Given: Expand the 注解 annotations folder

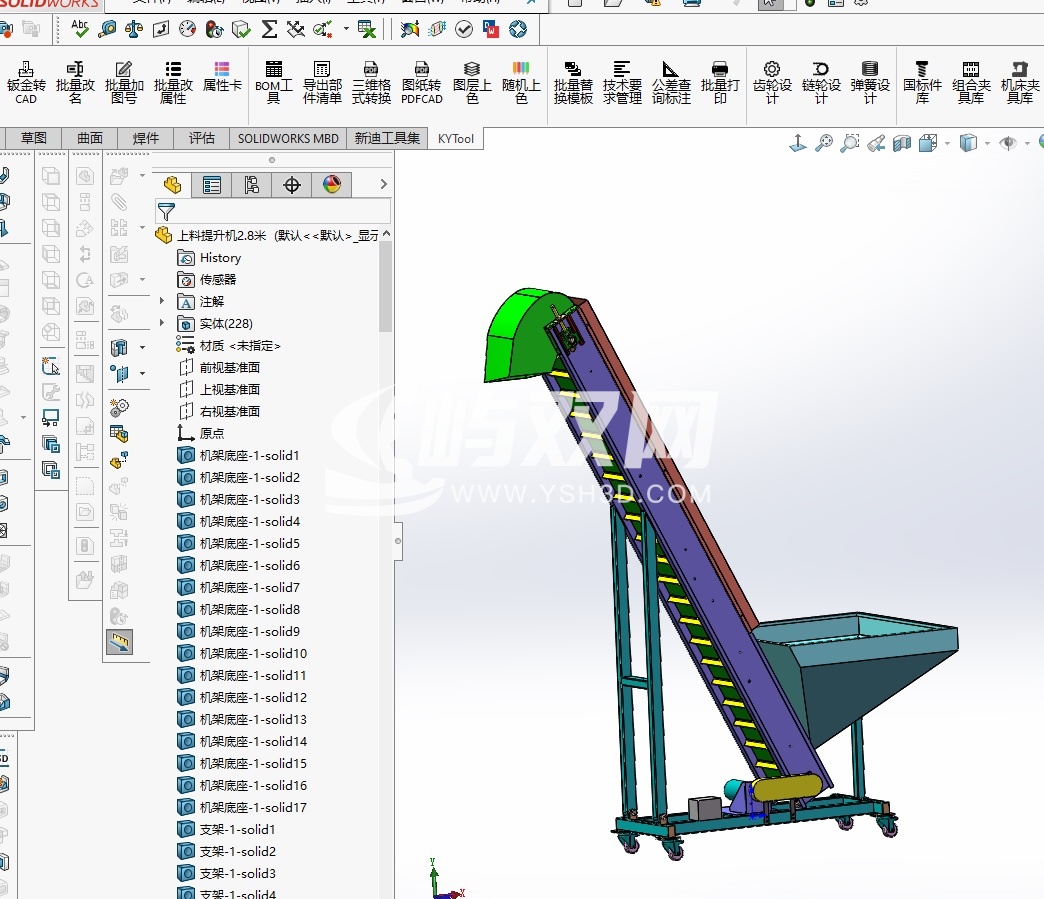Looking at the screenshot, I should point(162,301).
